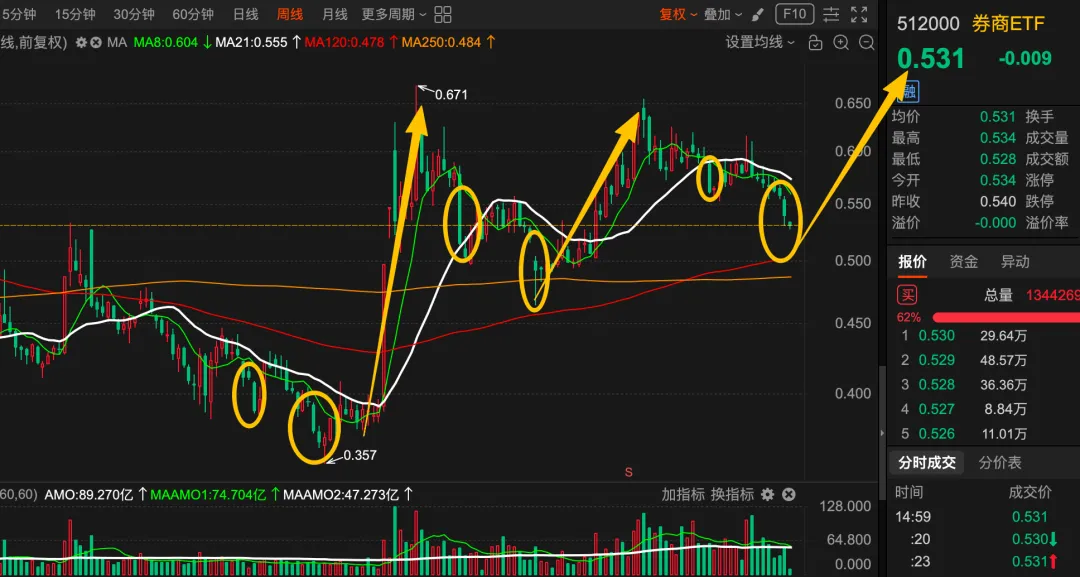Viewport: 1080px width, 577px height.
Task: Switch to the 30分钟 period
Action: click(134, 14)
